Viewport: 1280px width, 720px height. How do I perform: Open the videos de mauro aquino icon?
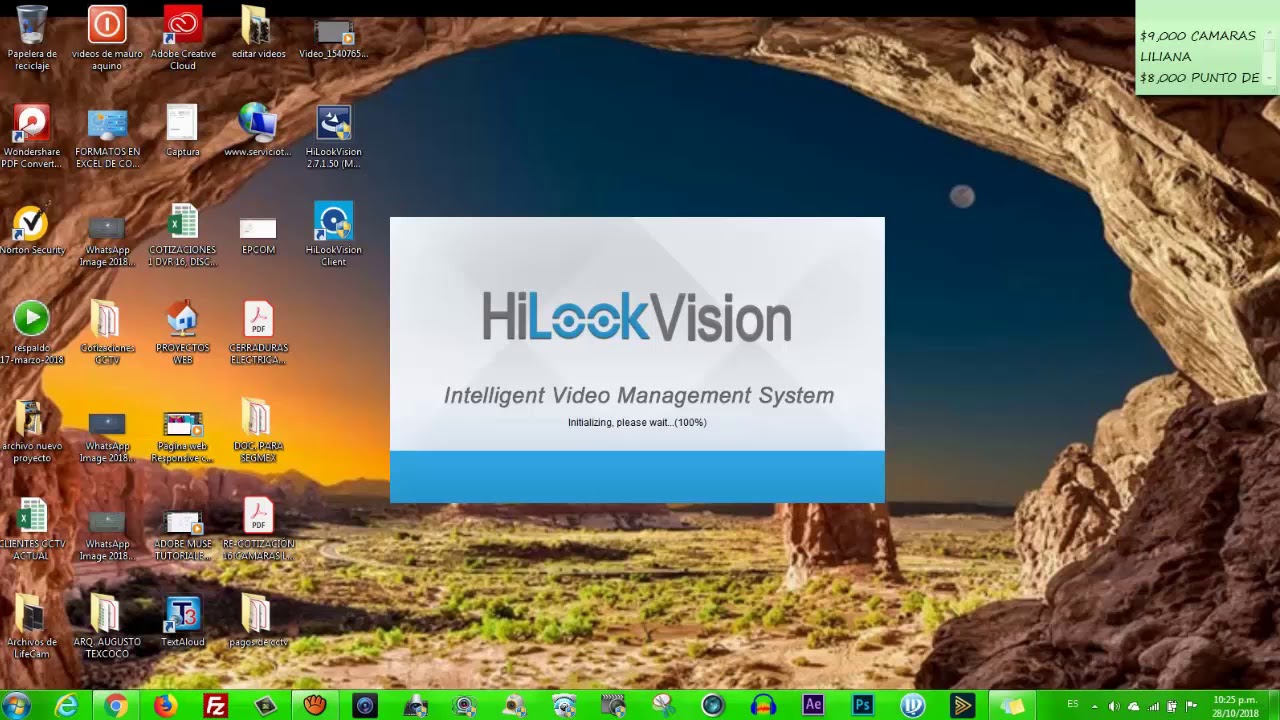[107, 38]
